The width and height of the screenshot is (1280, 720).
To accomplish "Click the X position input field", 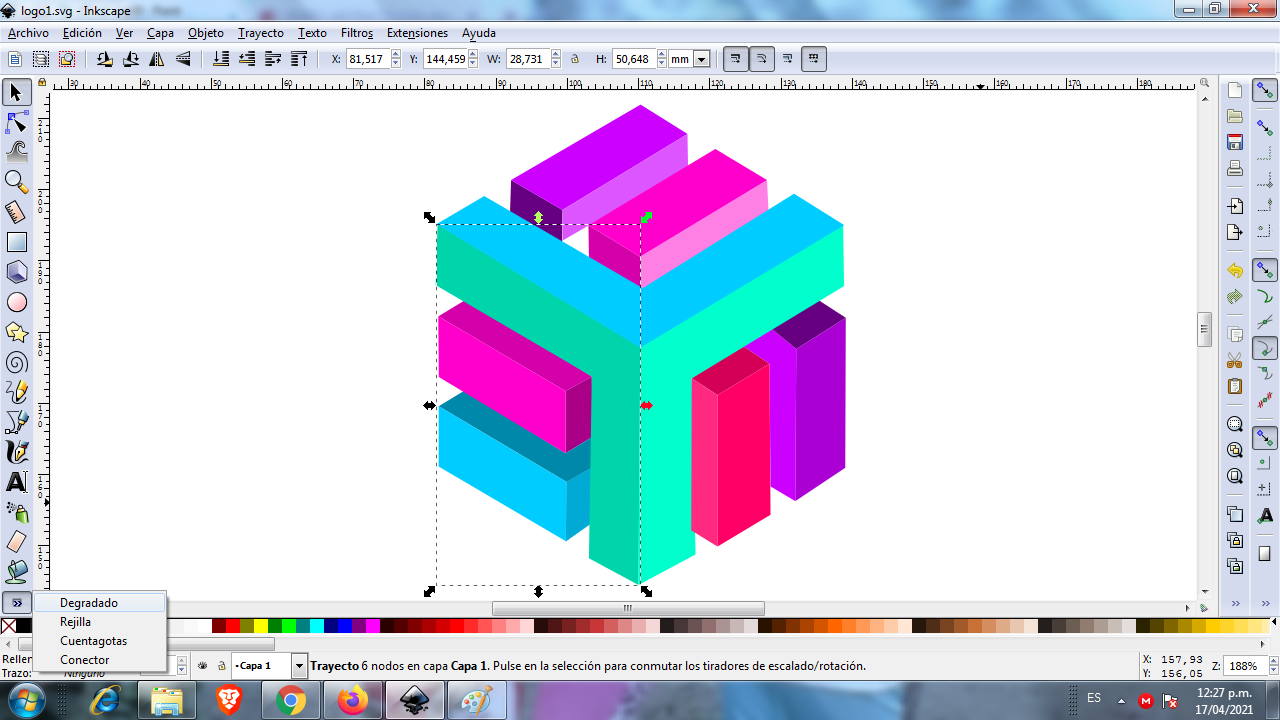I will click(x=367, y=59).
